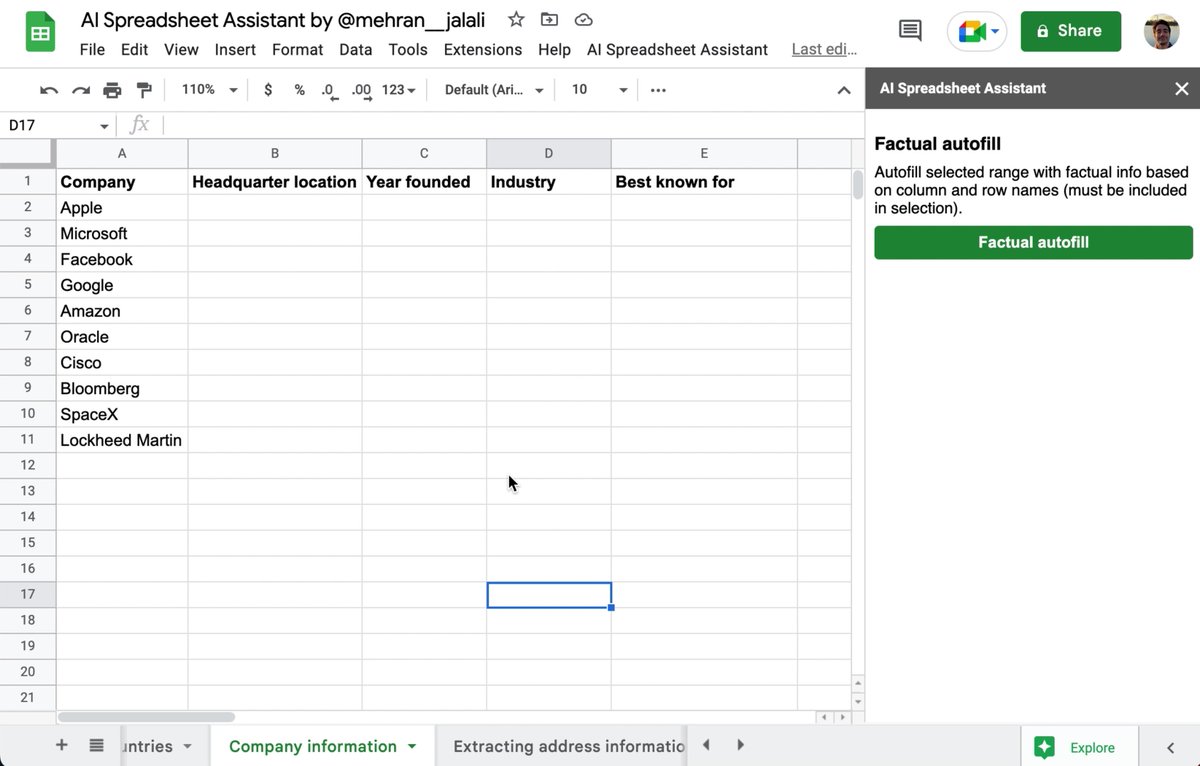Open the last edit history link
This screenshot has height=766, width=1200.
point(824,49)
